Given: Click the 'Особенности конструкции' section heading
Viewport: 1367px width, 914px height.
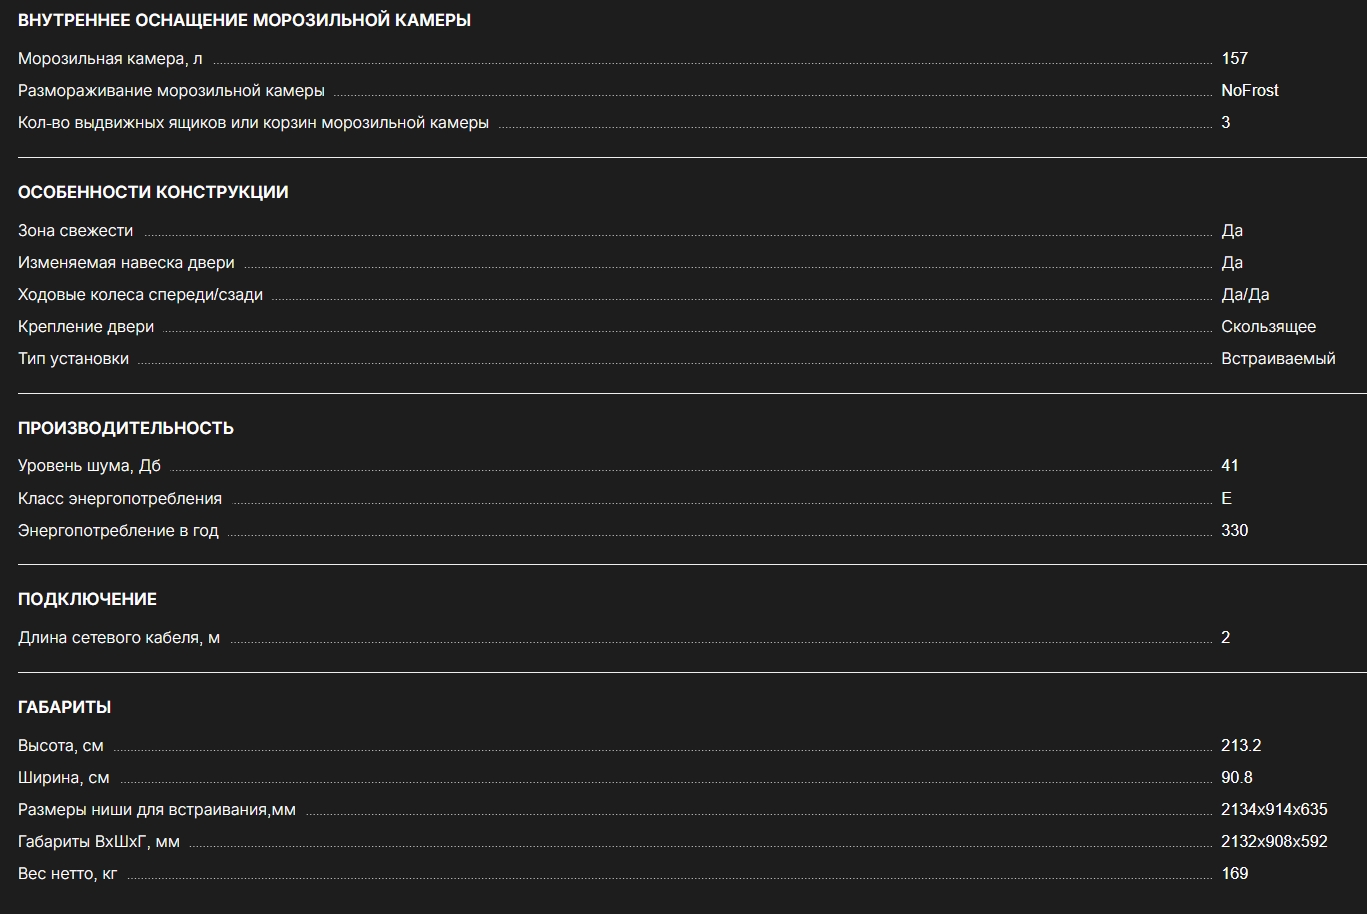Looking at the screenshot, I should 153,192.
